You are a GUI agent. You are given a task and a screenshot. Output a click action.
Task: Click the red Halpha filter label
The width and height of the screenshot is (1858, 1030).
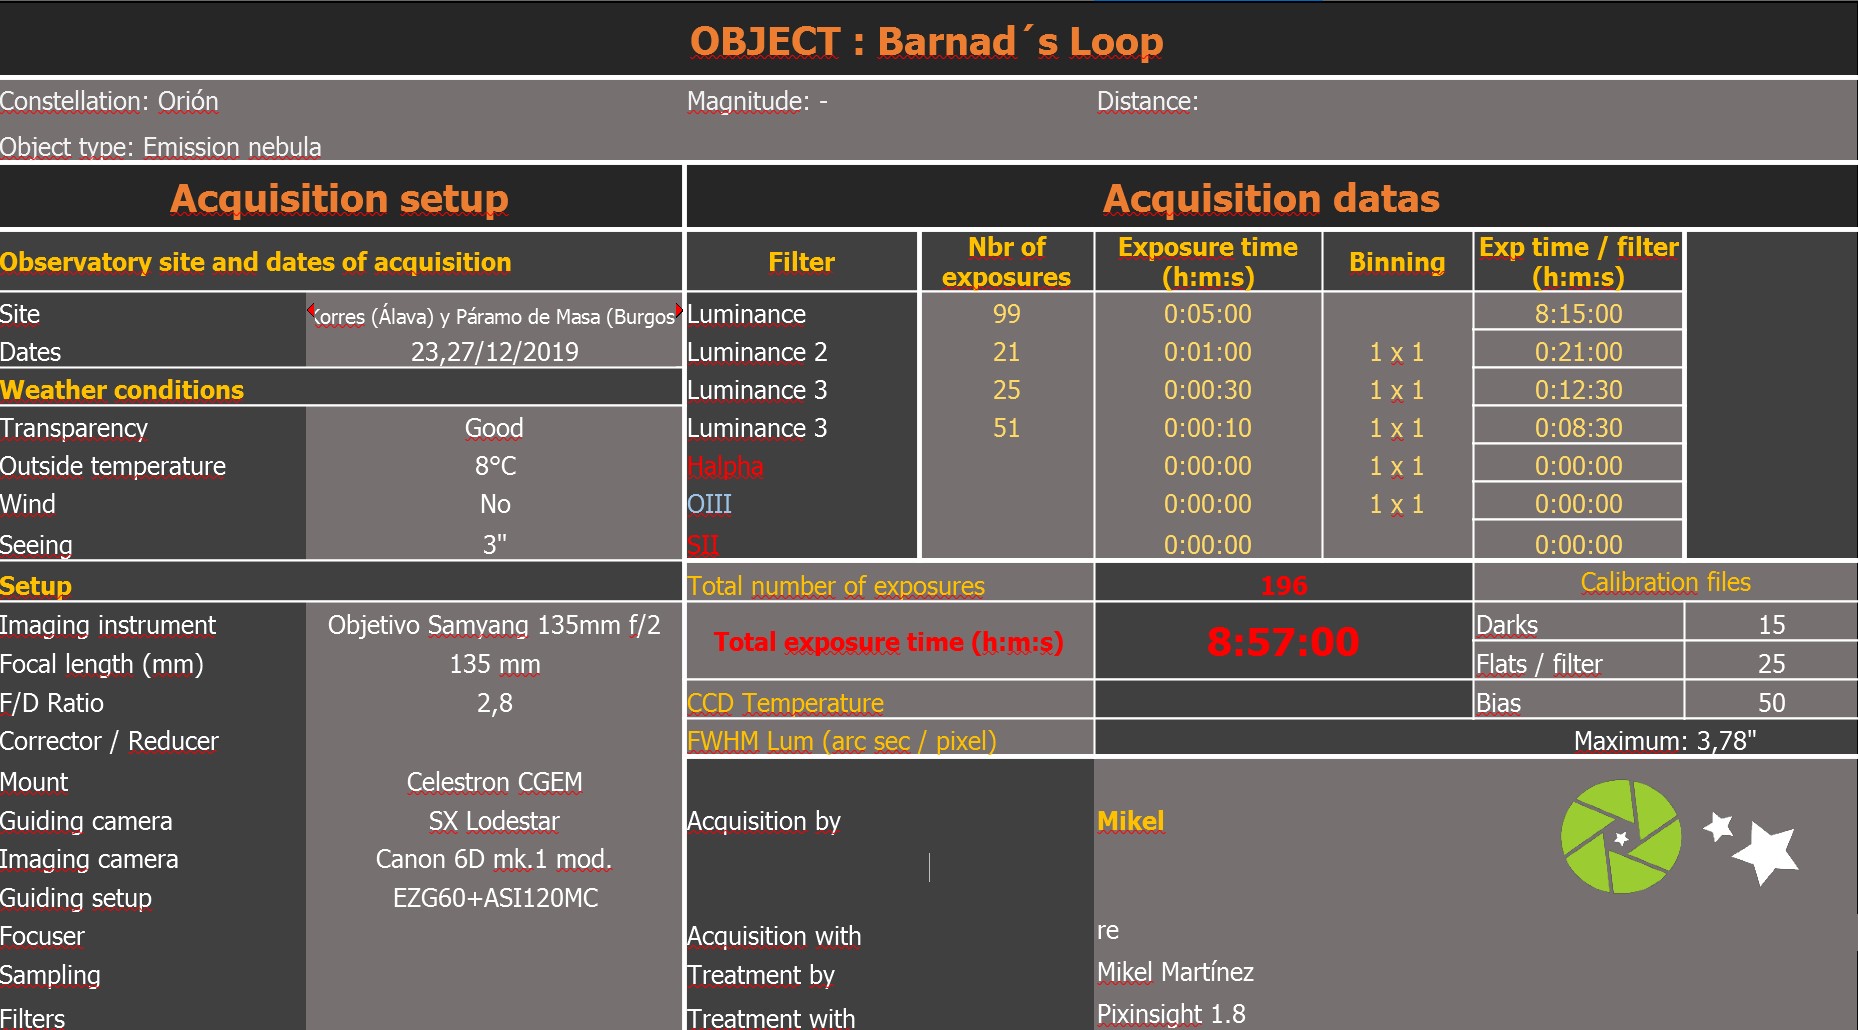725,466
